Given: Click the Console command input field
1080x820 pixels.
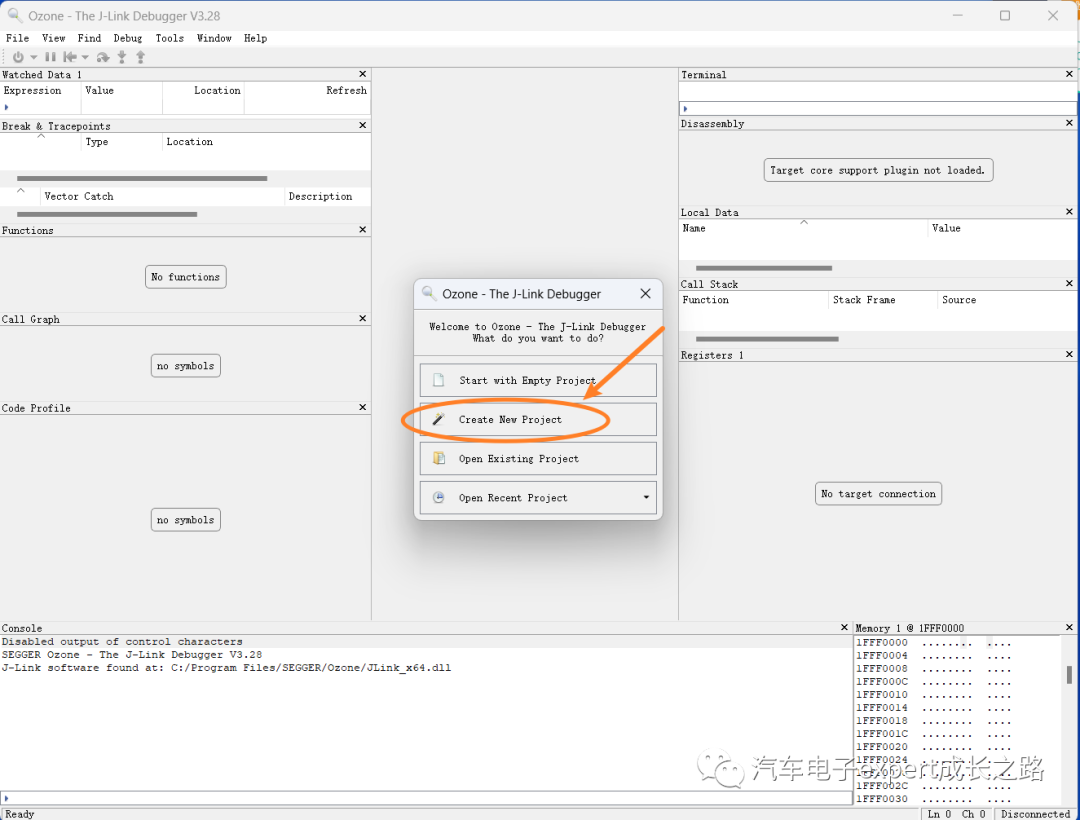Looking at the screenshot, I should click(x=426, y=798).
